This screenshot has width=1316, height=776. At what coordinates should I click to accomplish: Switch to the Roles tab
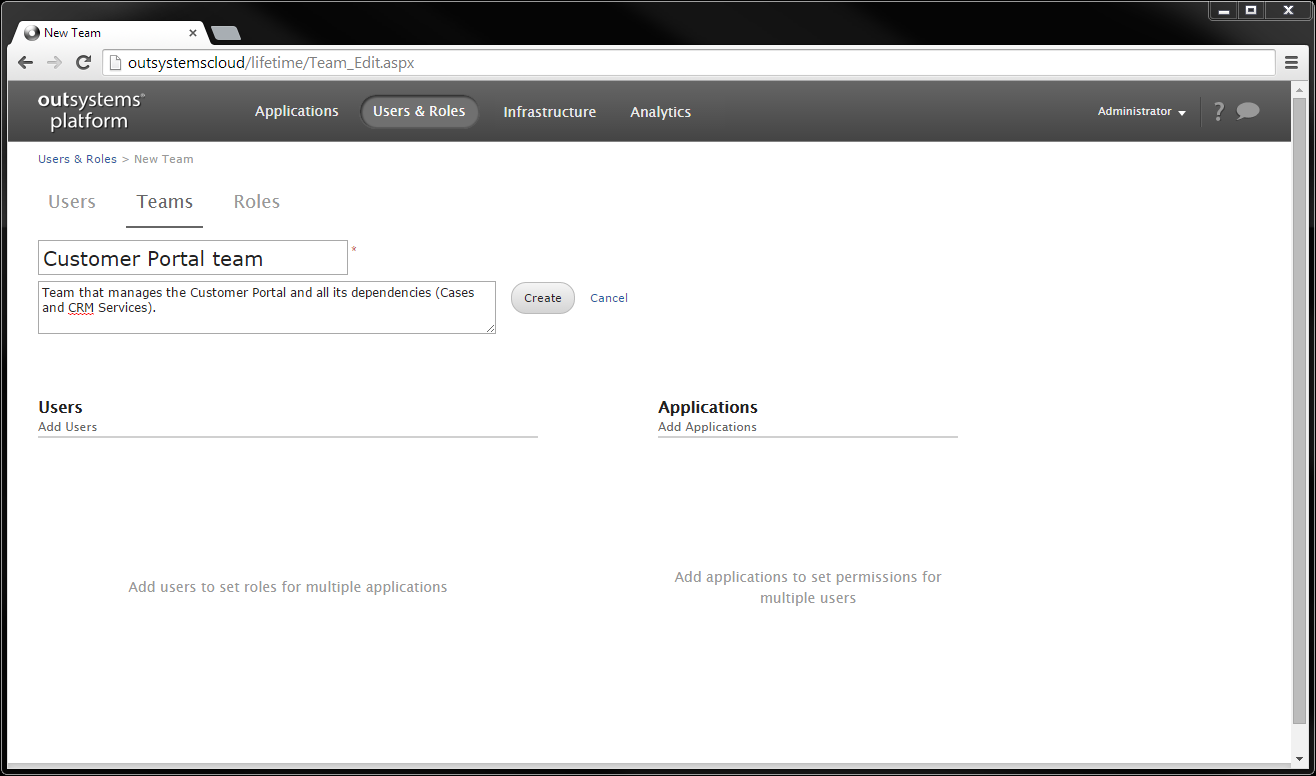coord(256,201)
